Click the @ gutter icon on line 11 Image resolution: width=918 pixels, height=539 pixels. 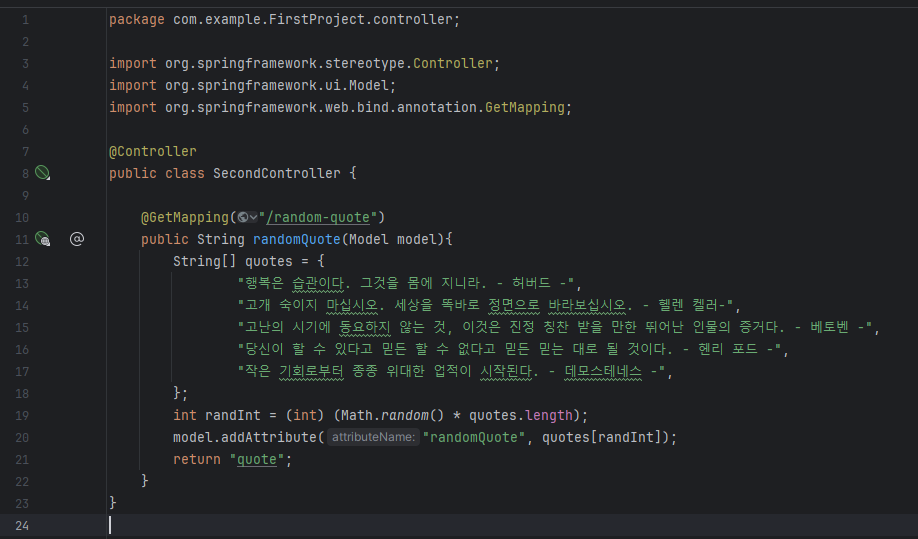(77, 239)
